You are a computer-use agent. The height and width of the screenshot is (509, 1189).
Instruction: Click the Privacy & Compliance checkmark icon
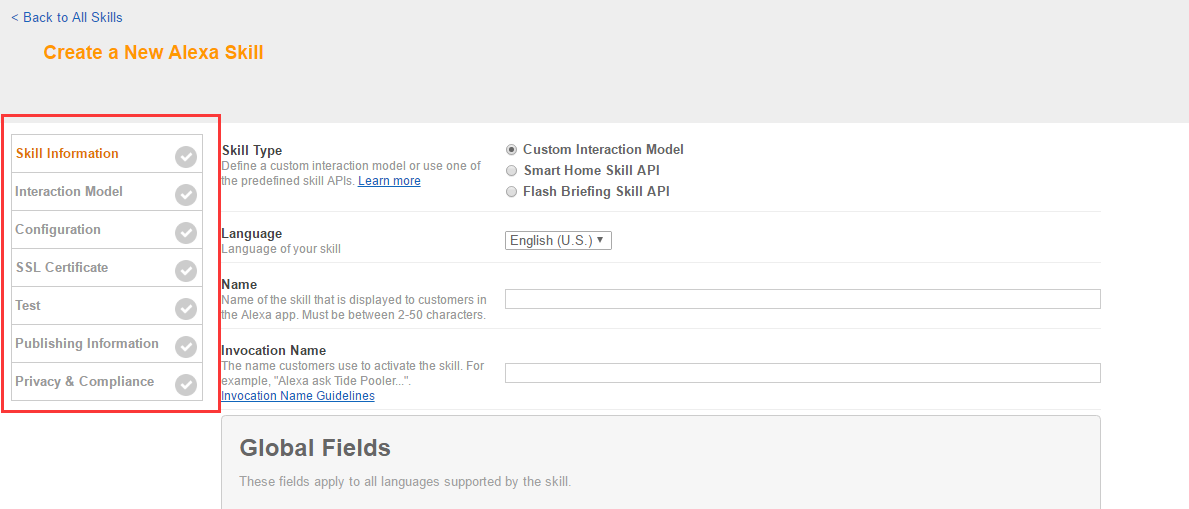(186, 384)
